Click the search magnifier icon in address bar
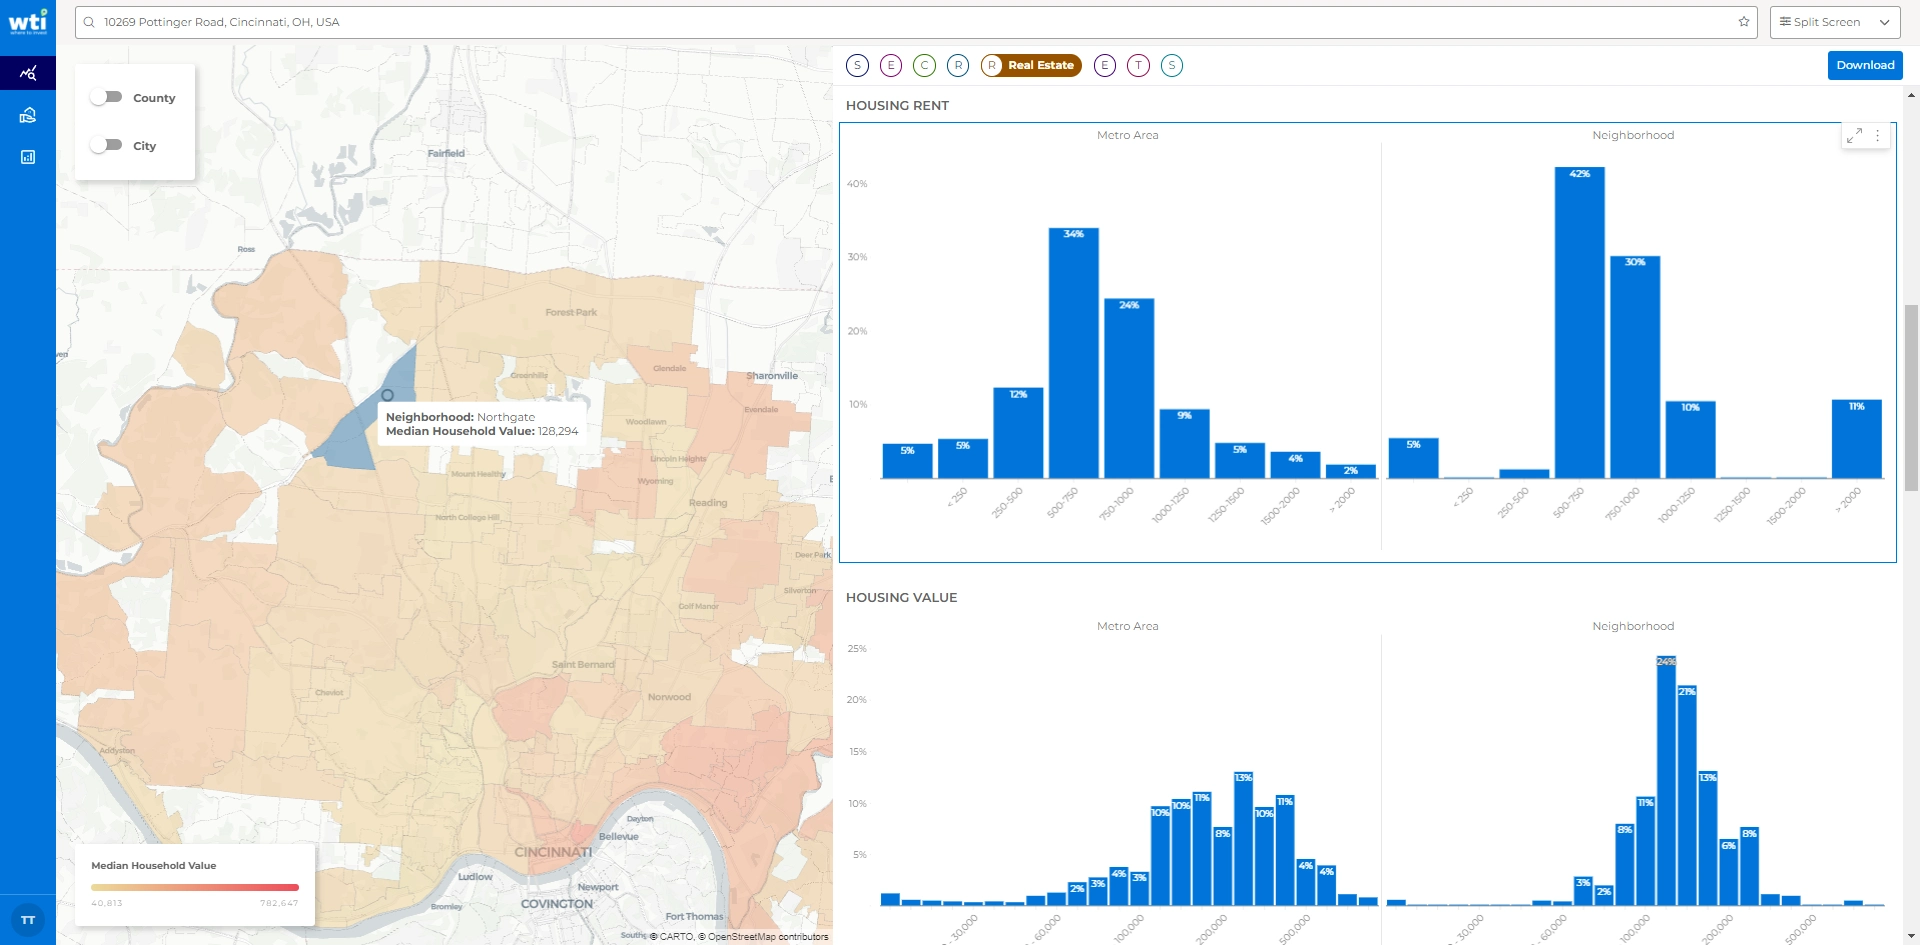This screenshot has height=945, width=1920. [x=89, y=22]
